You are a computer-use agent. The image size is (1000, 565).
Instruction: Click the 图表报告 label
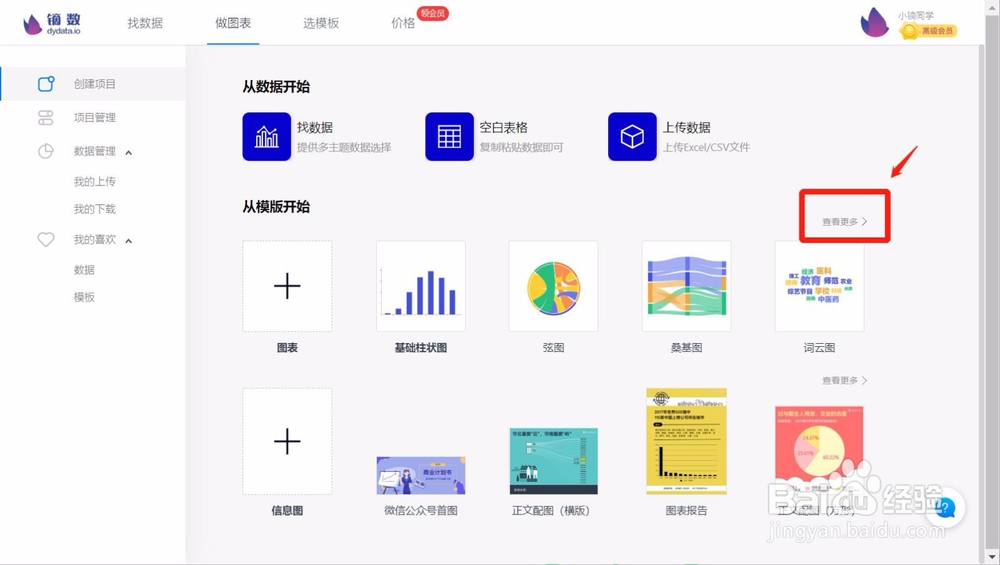coord(686,511)
